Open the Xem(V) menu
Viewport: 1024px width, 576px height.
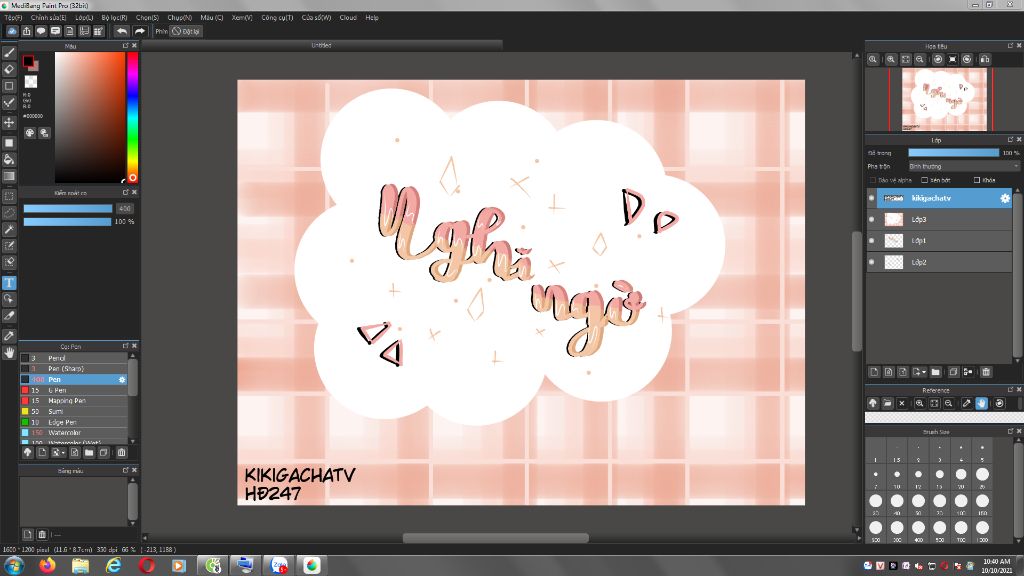[242, 18]
